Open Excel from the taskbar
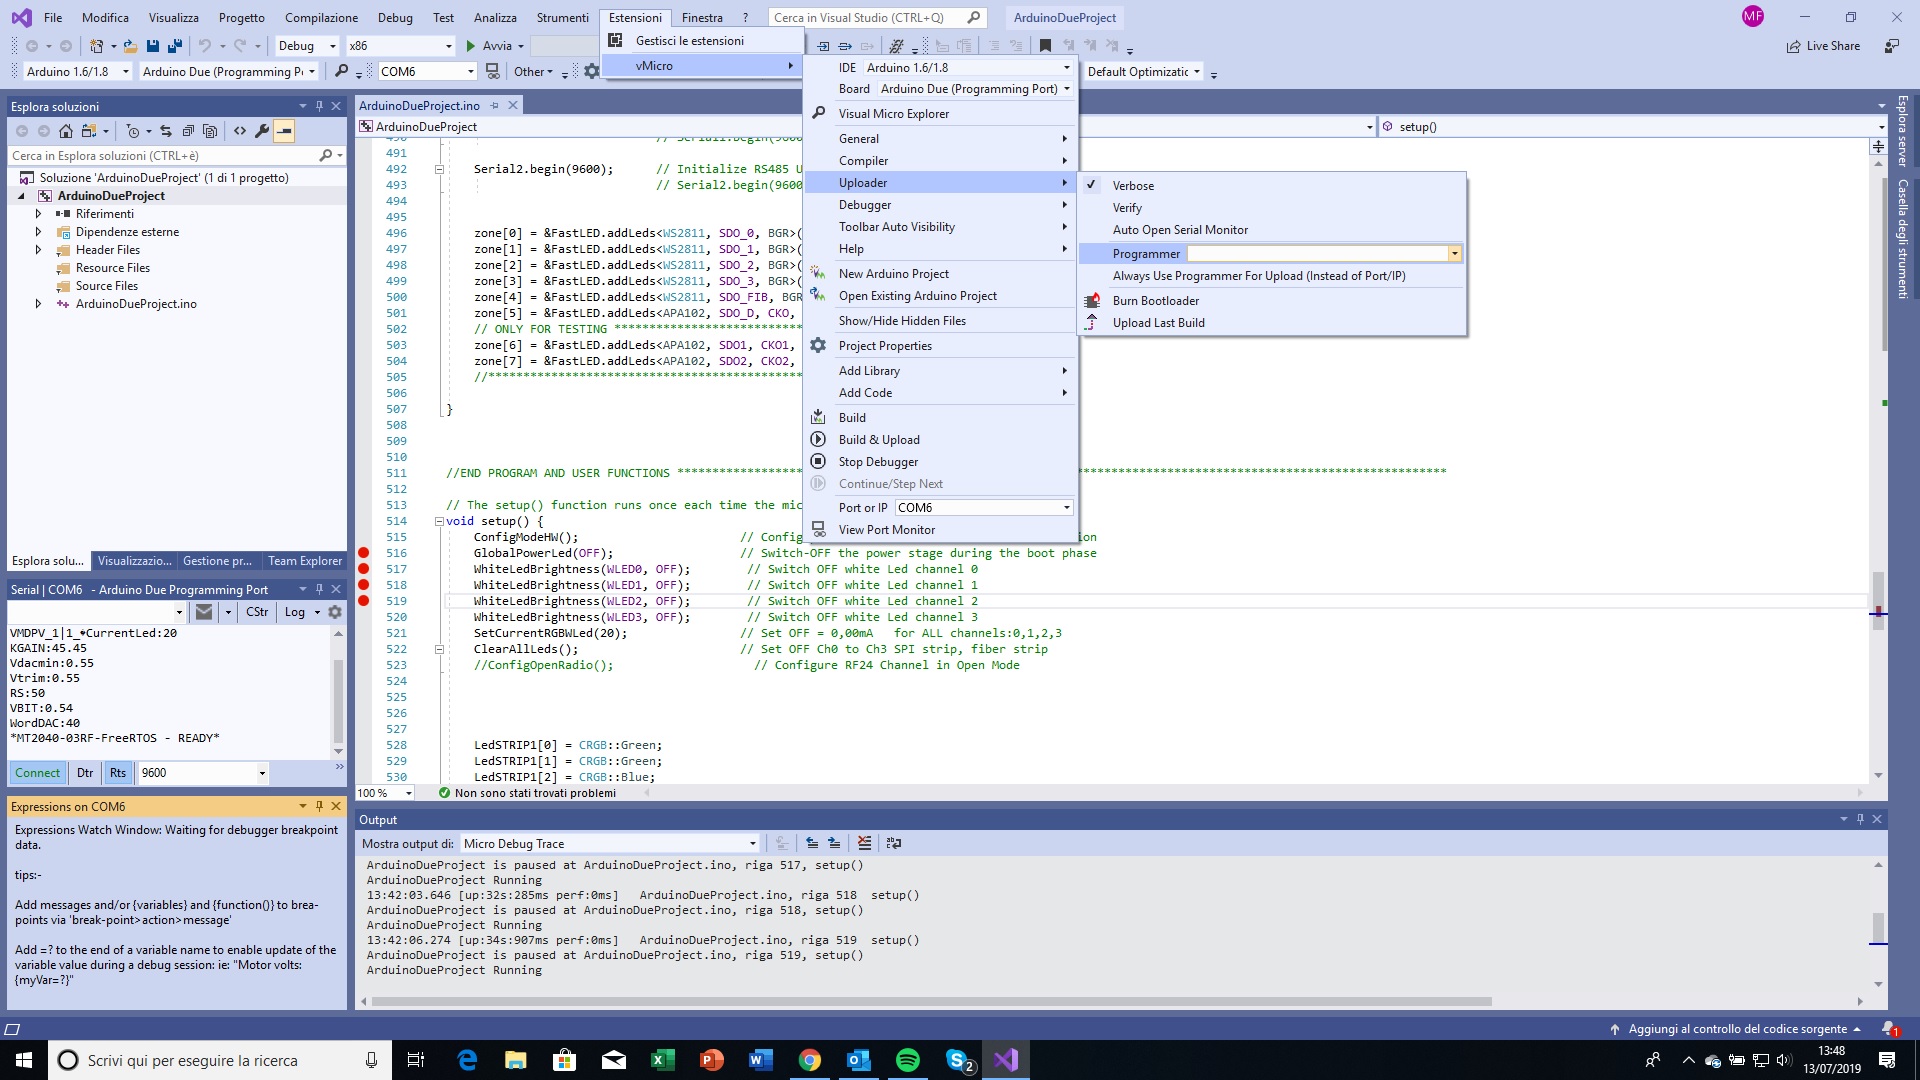Image resolution: width=1920 pixels, height=1080 pixels. (662, 1060)
